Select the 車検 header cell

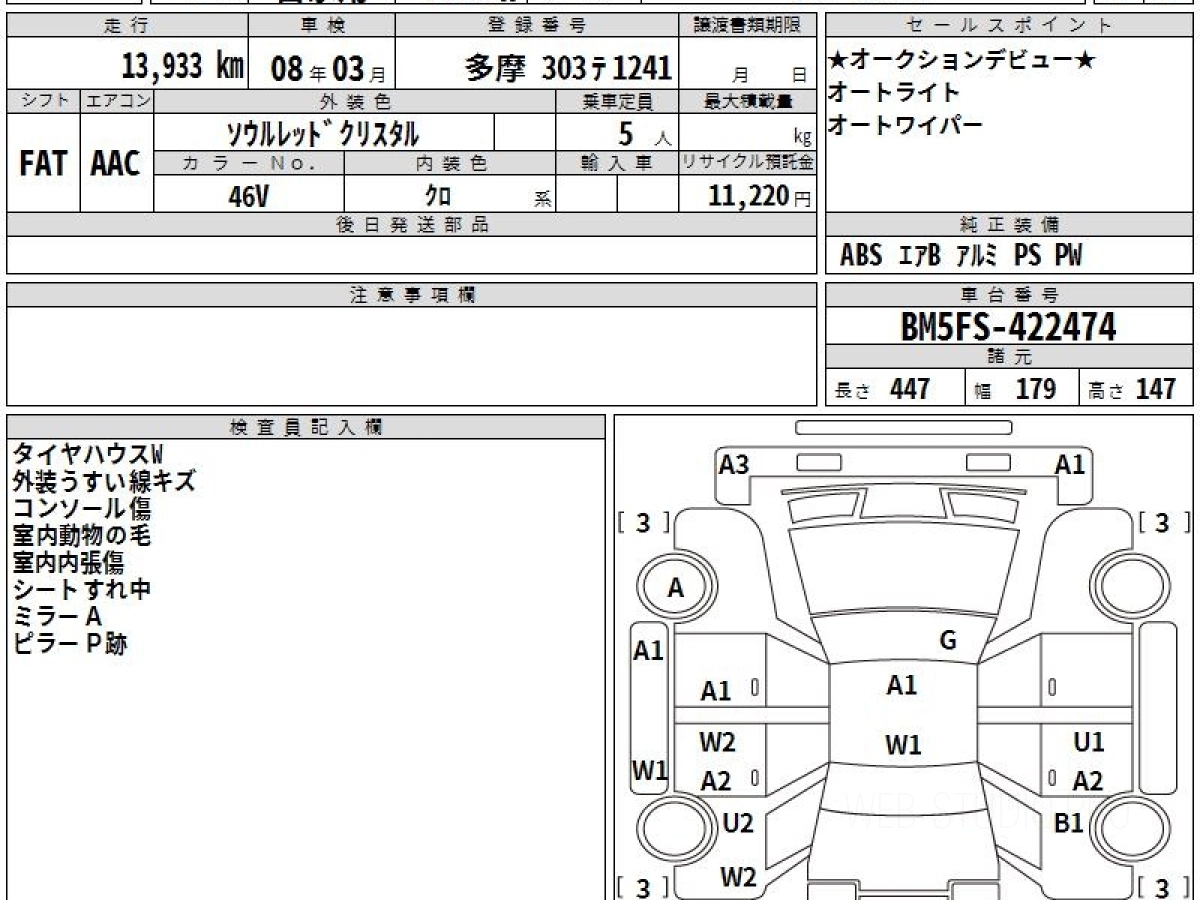click(x=322, y=26)
